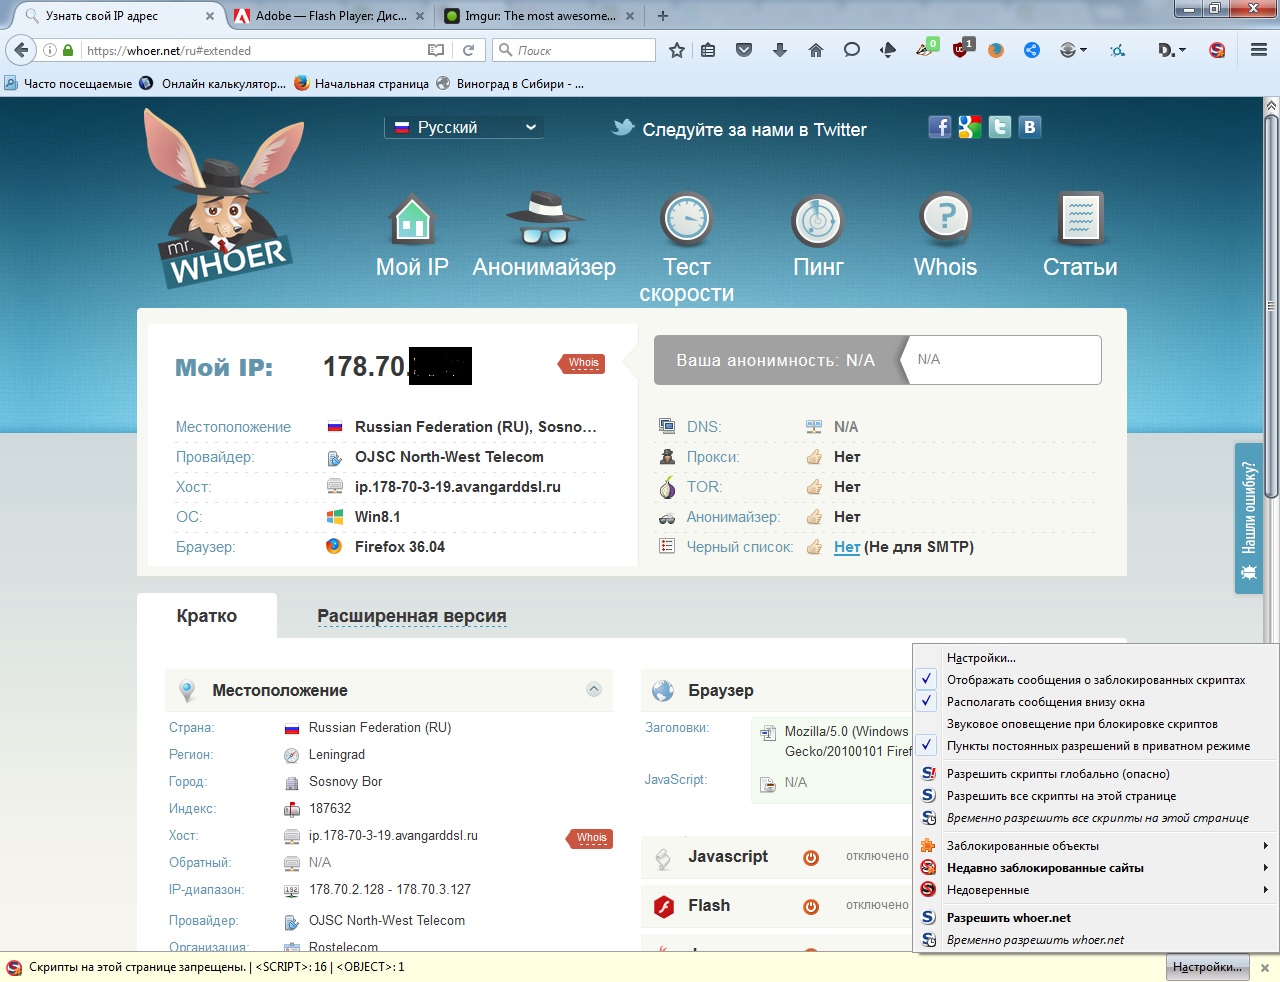This screenshot has height=982, width=1280.
Task: Open Виноград в Сибири bookmark
Action: tap(511, 84)
